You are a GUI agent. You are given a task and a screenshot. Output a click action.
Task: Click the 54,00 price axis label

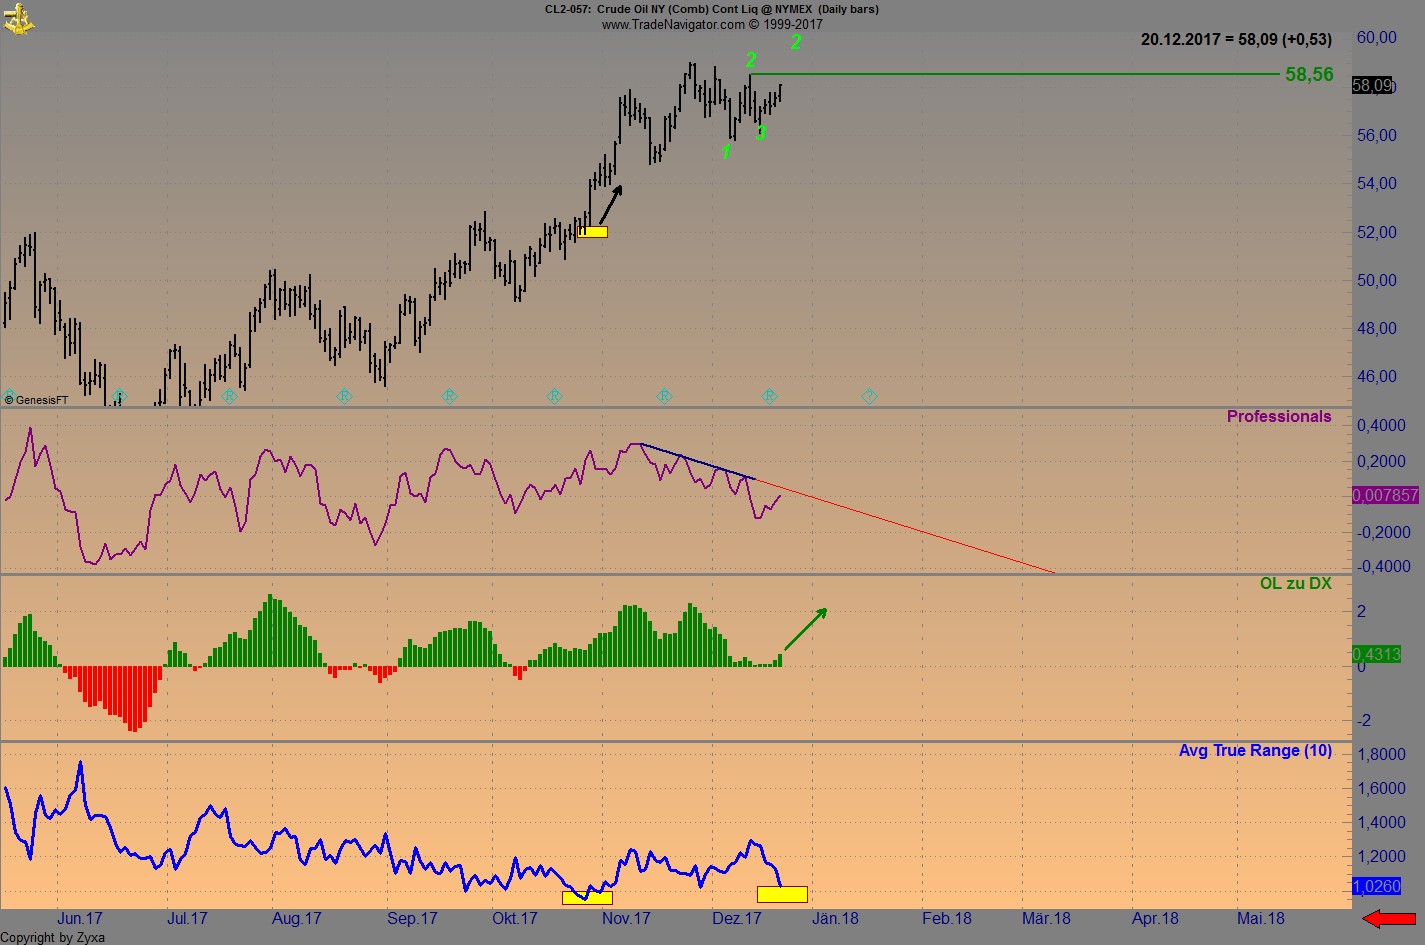(x=1377, y=183)
